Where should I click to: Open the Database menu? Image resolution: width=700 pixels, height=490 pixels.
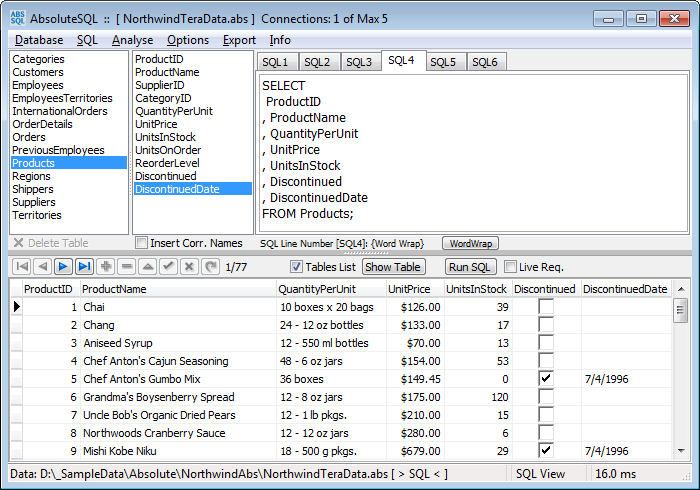coord(39,40)
